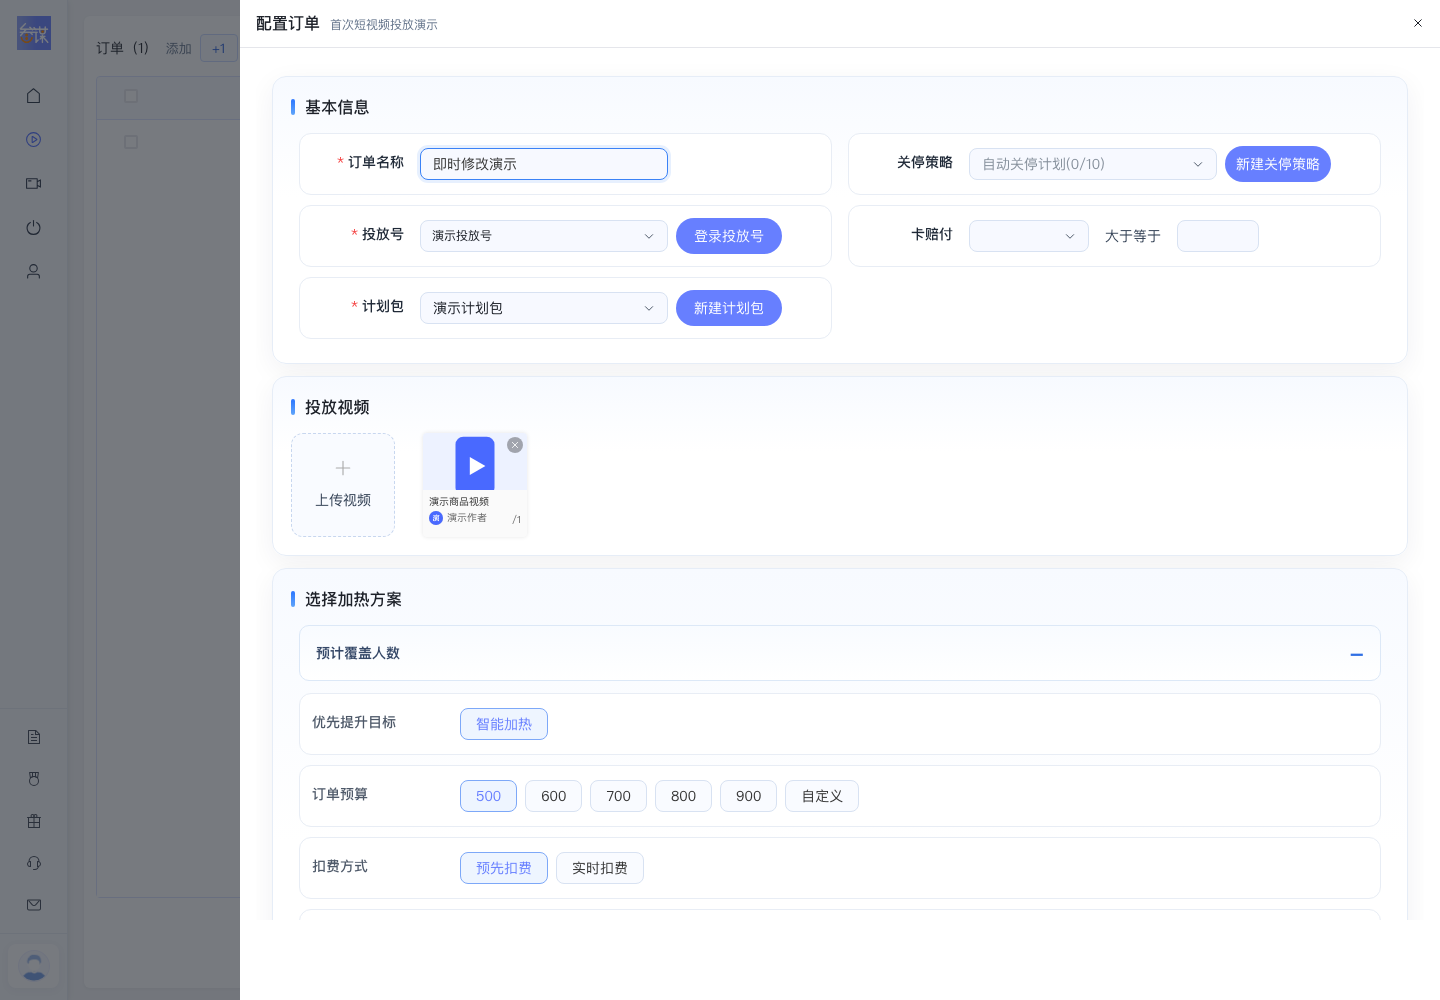Open the 计划包 dropdown

tap(544, 308)
